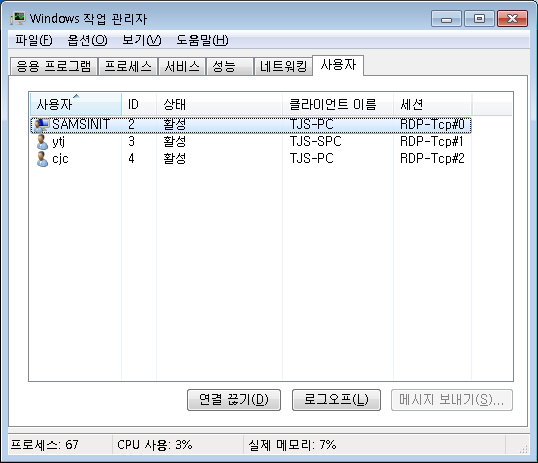The height and width of the screenshot is (463, 538).
Task: Click TJS-PC client in cjc row
Action: 312,159
